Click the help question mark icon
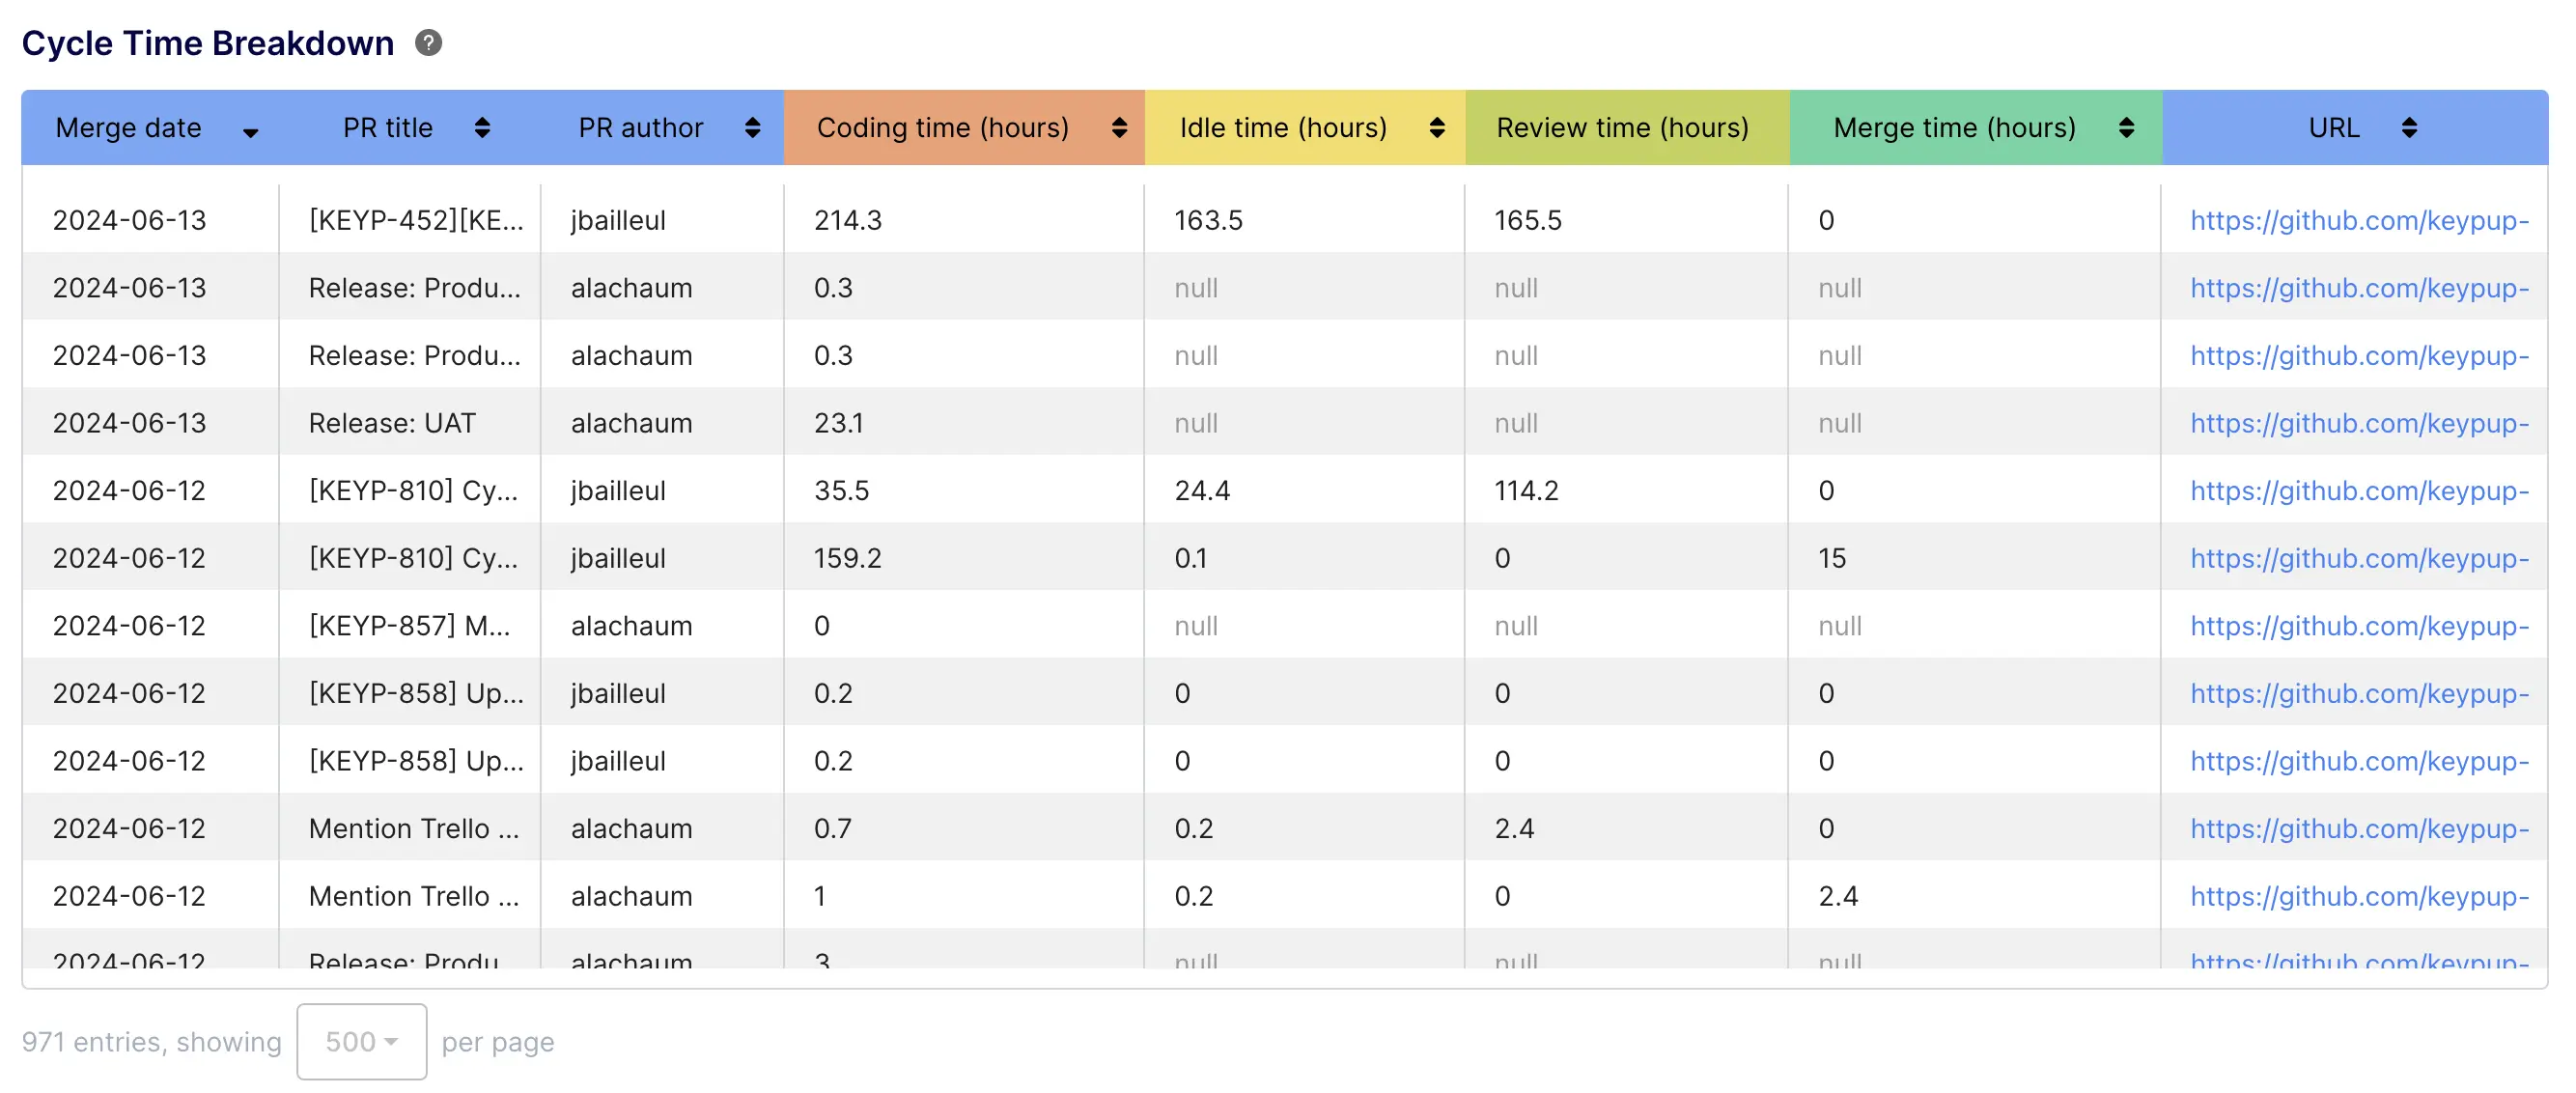Image resolution: width=2576 pixels, height=1093 pixels. 428,43
